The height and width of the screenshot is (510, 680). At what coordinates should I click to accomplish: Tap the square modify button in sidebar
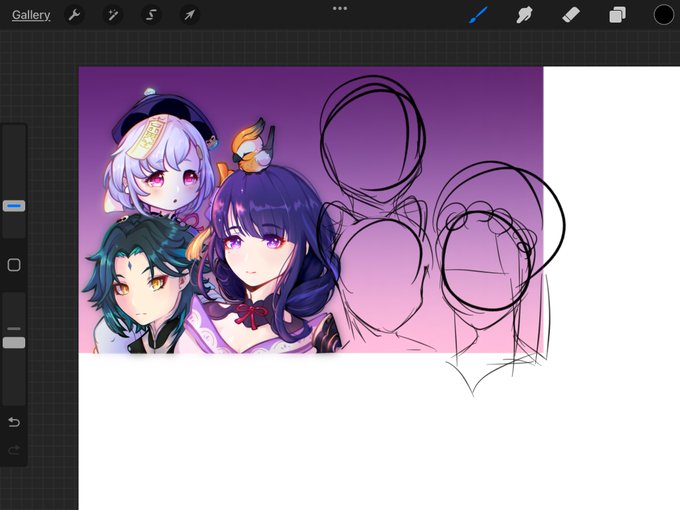14,265
